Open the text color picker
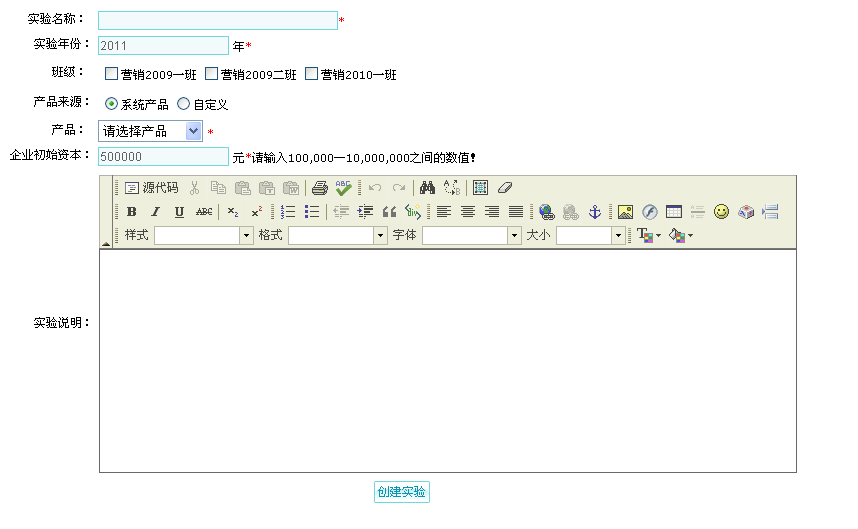 649,236
